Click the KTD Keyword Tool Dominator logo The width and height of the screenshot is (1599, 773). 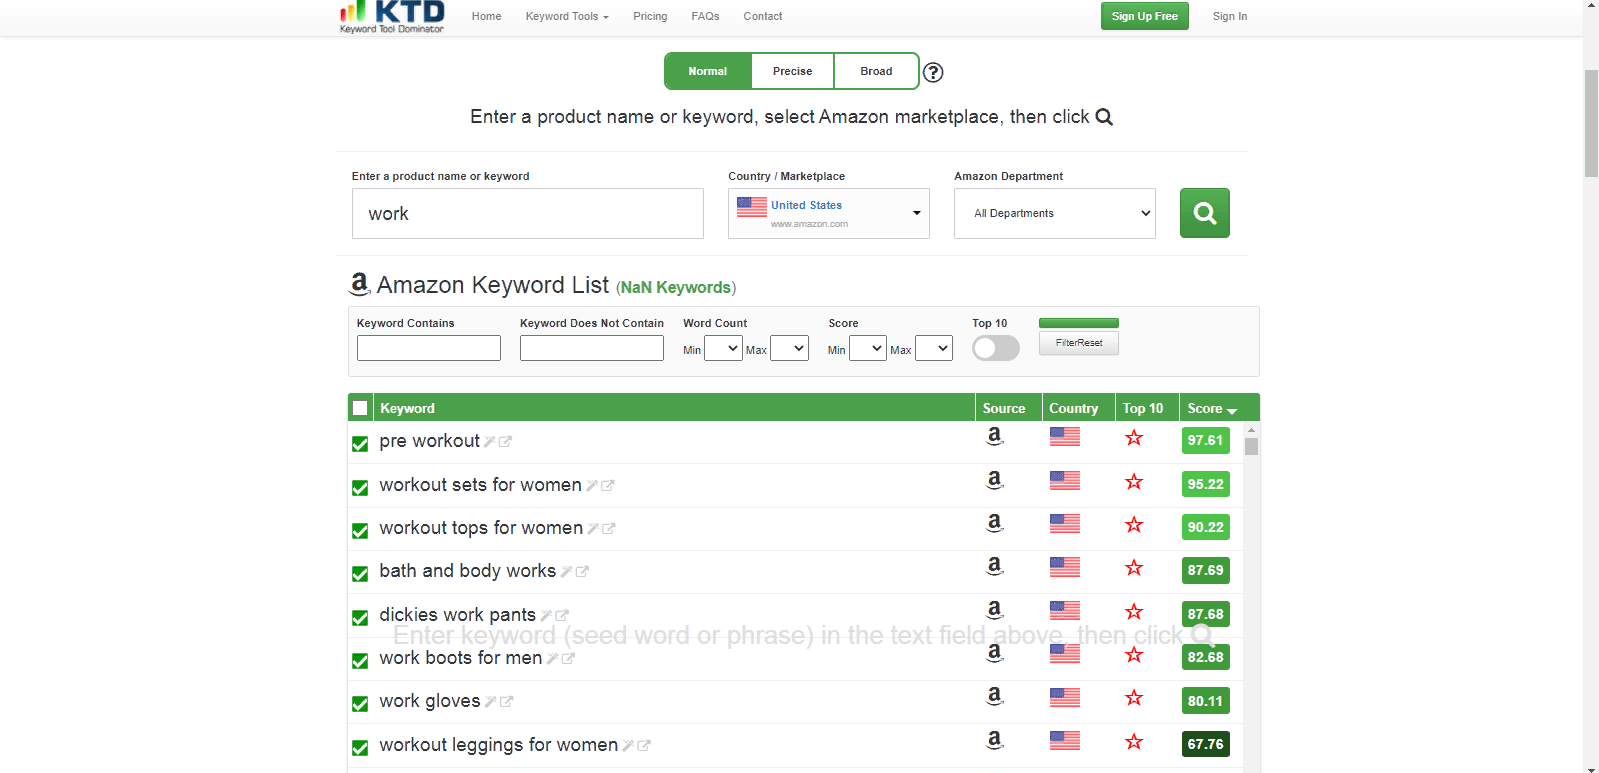point(392,17)
